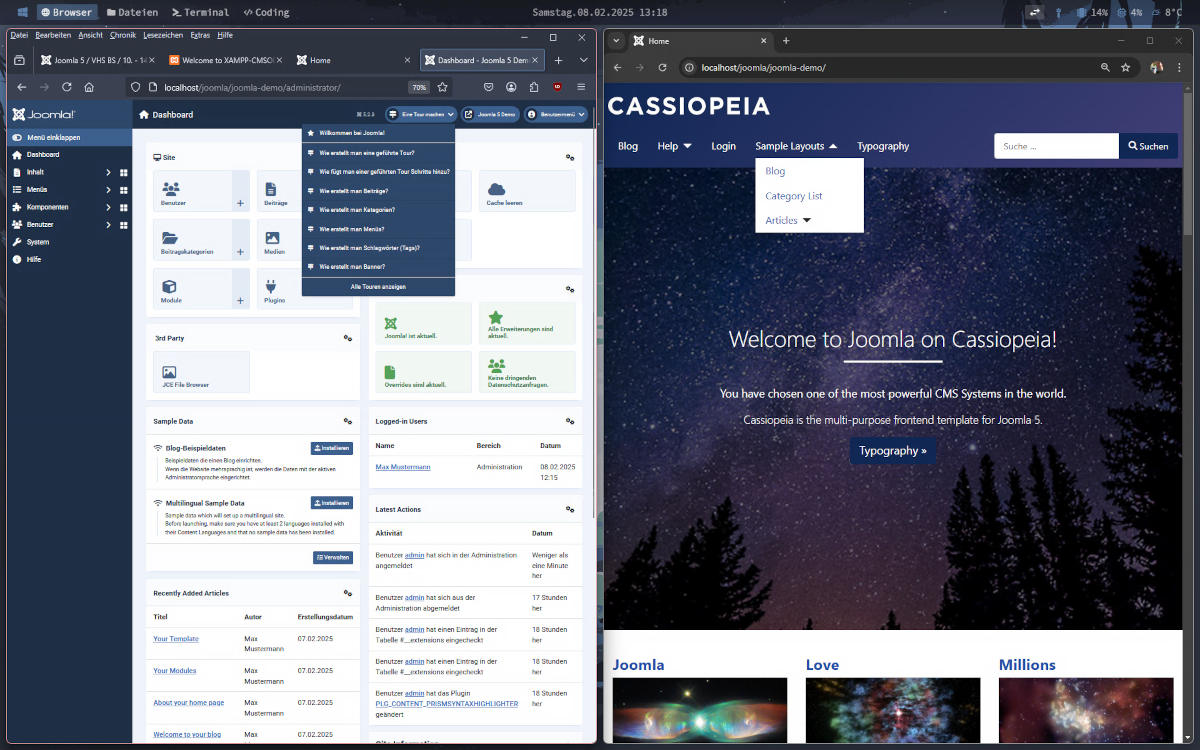Open the Medien image tile
The image size is (1200, 750).
(x=279, y=240)
